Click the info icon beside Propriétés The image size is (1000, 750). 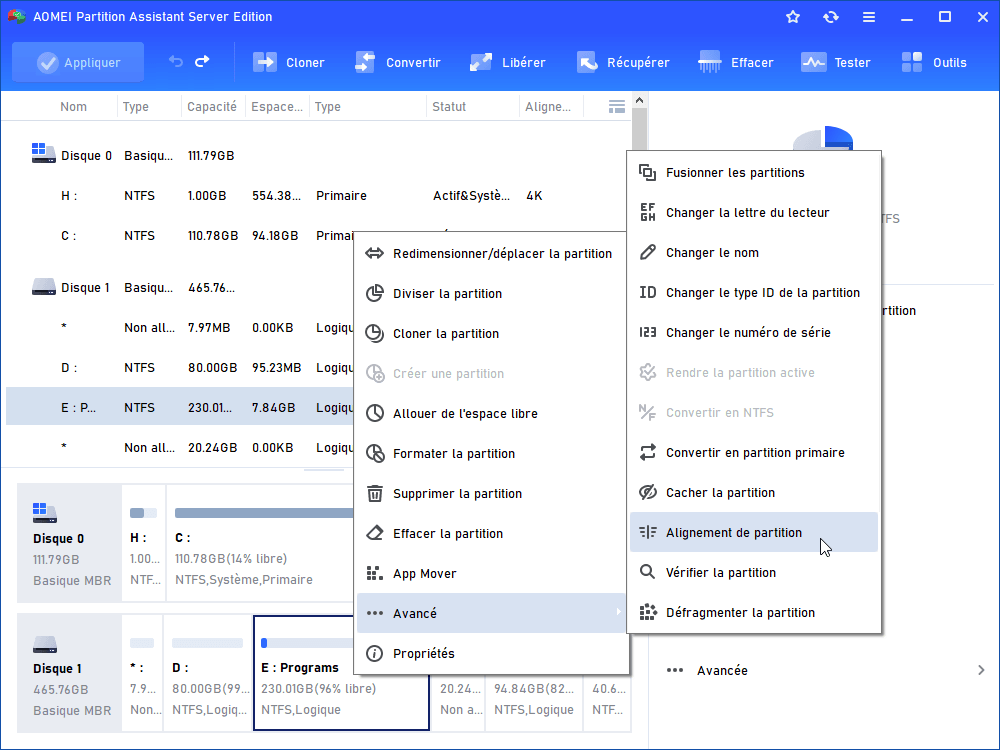(375, 654)
